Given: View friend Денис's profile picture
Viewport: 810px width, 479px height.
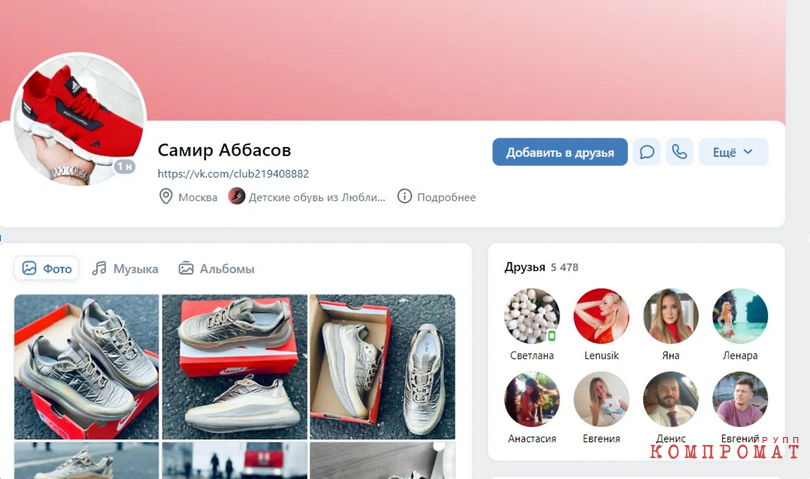Looking at the screenshot, I should pos(671,399).
